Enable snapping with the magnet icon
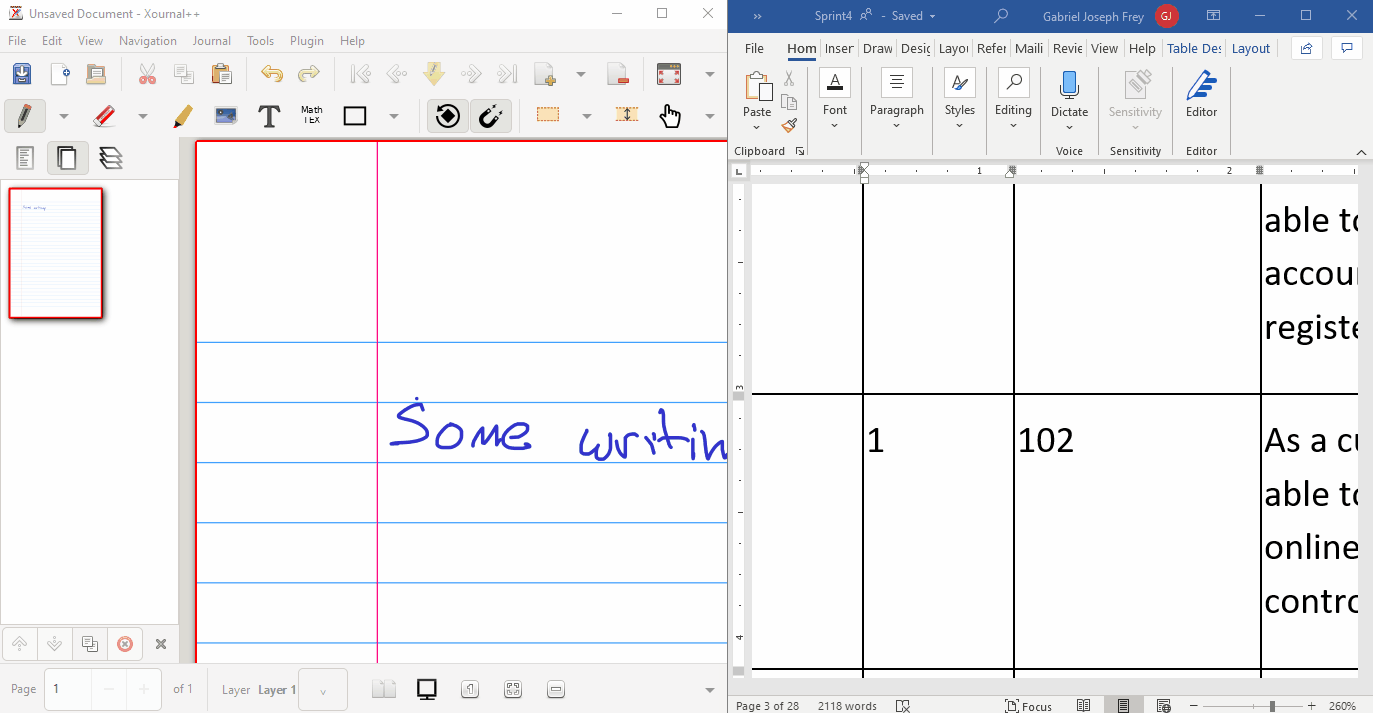This screenshot has width=1373, height=713. point(490,116)
